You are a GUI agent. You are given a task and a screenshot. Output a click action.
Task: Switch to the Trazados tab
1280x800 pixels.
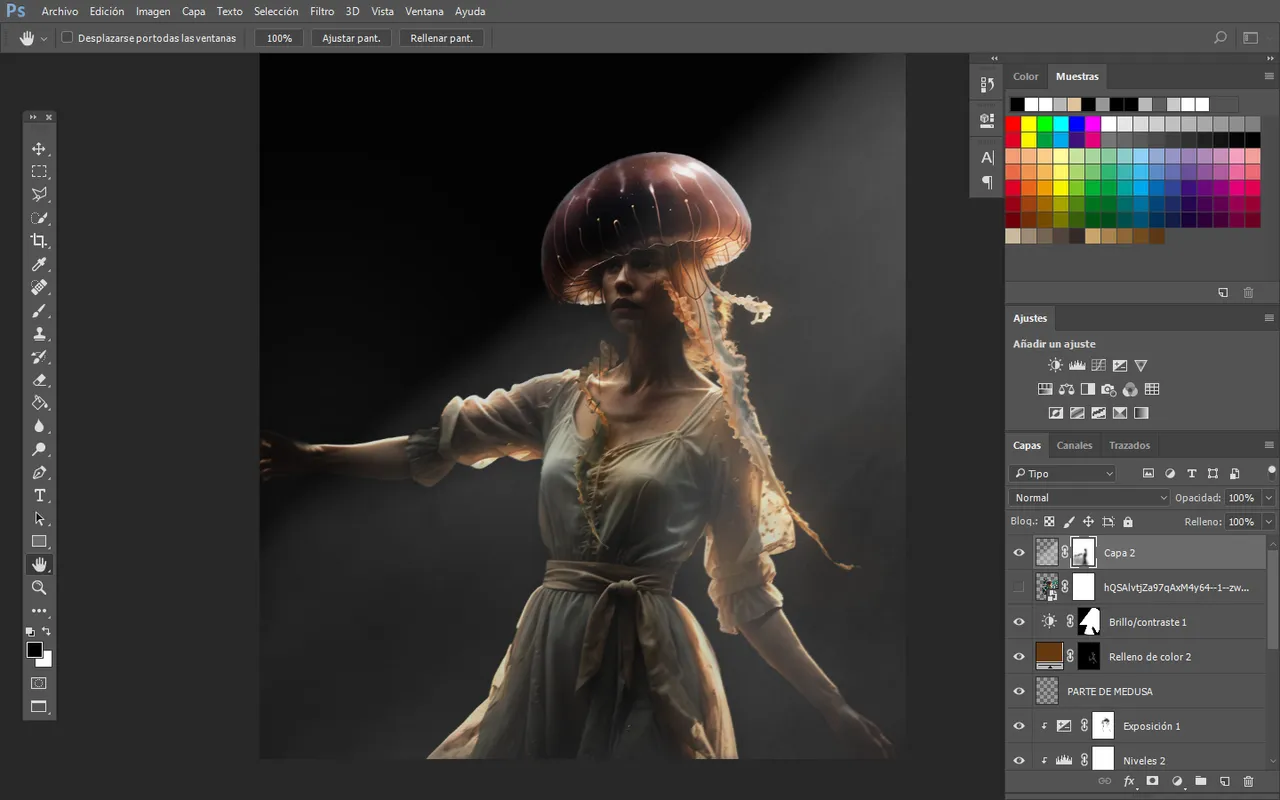click(x=1129, y=445)
